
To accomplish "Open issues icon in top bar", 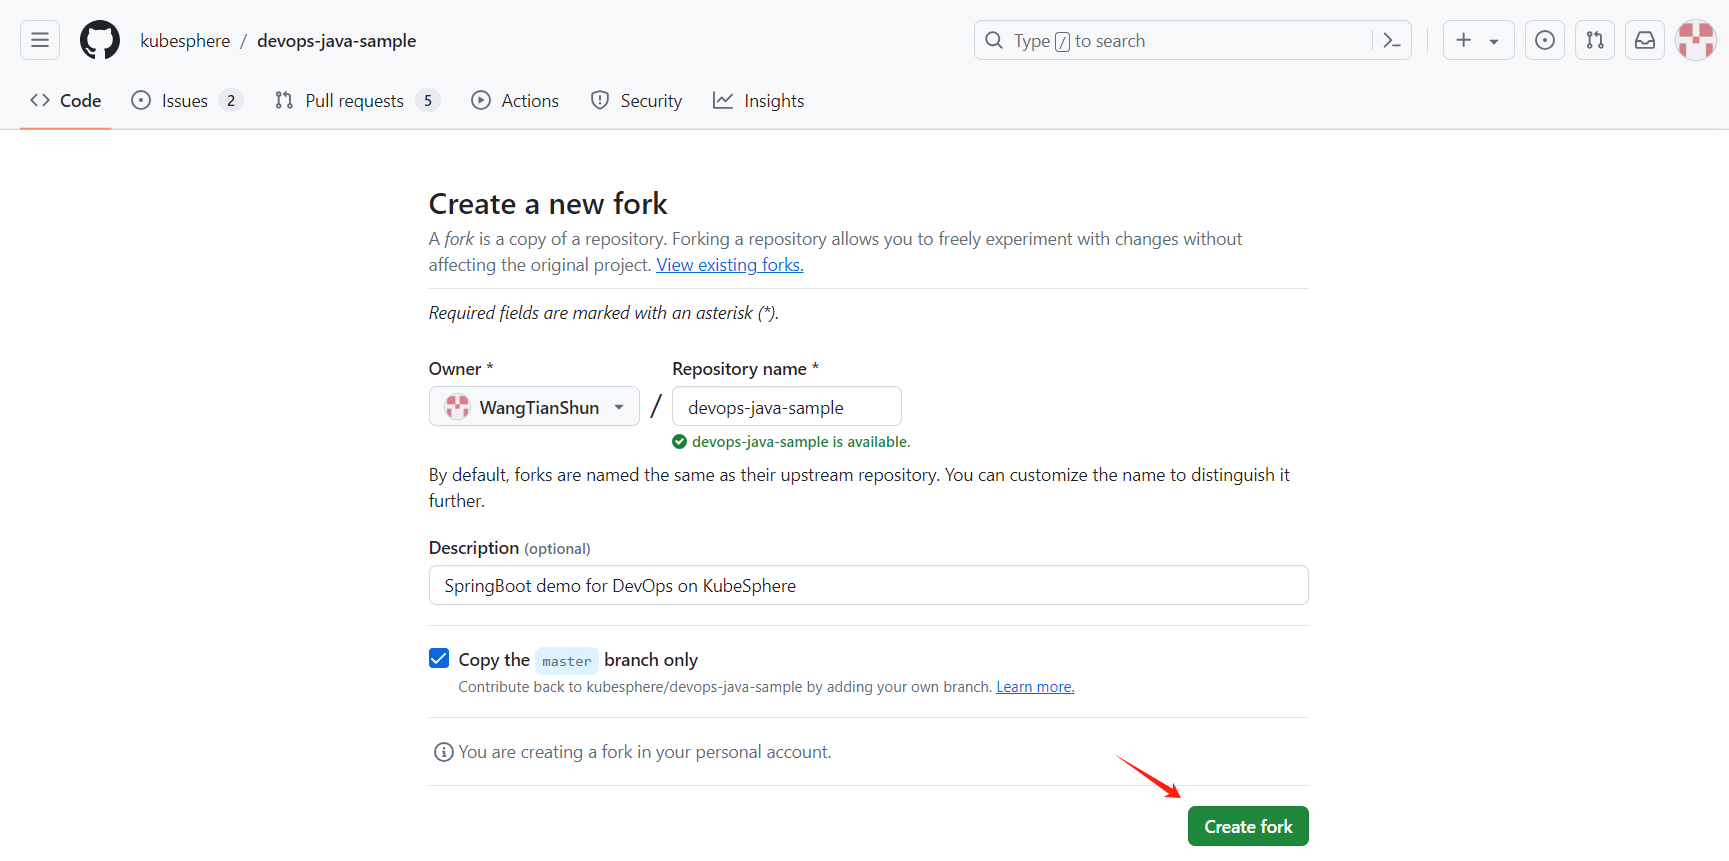I will pos(1544,40).
